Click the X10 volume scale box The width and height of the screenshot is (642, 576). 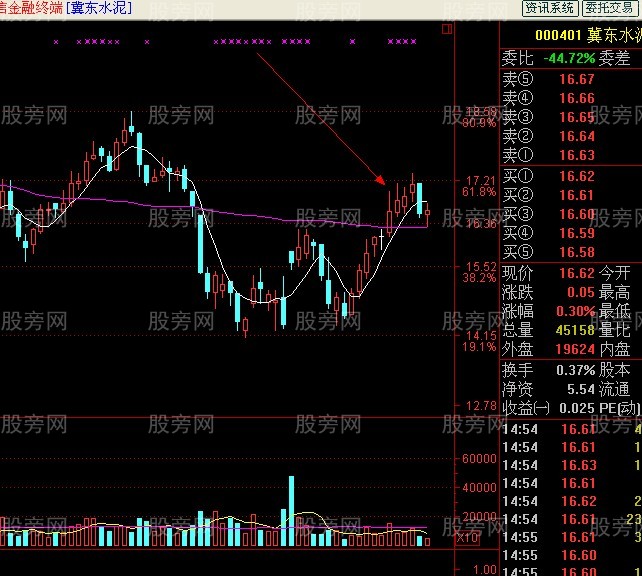click(x=467, y=538)
